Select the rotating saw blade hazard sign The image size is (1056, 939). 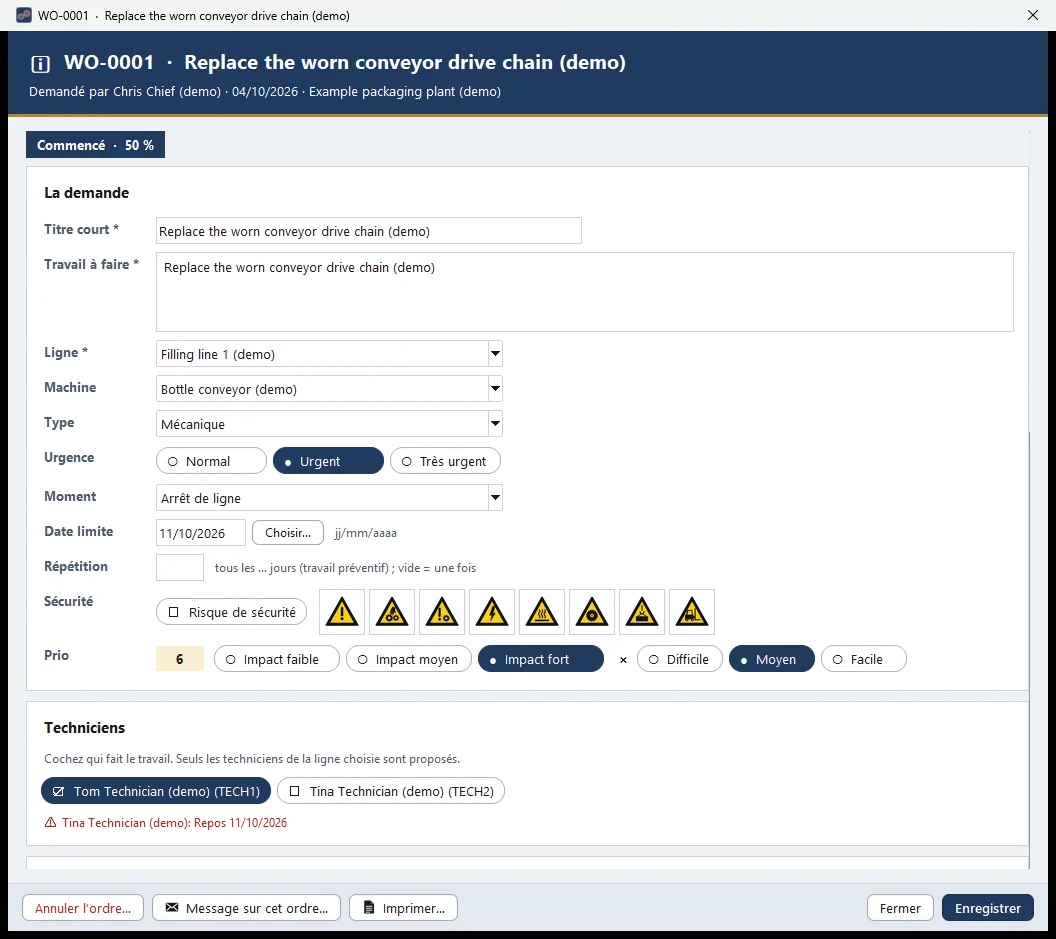pos(592,612)
